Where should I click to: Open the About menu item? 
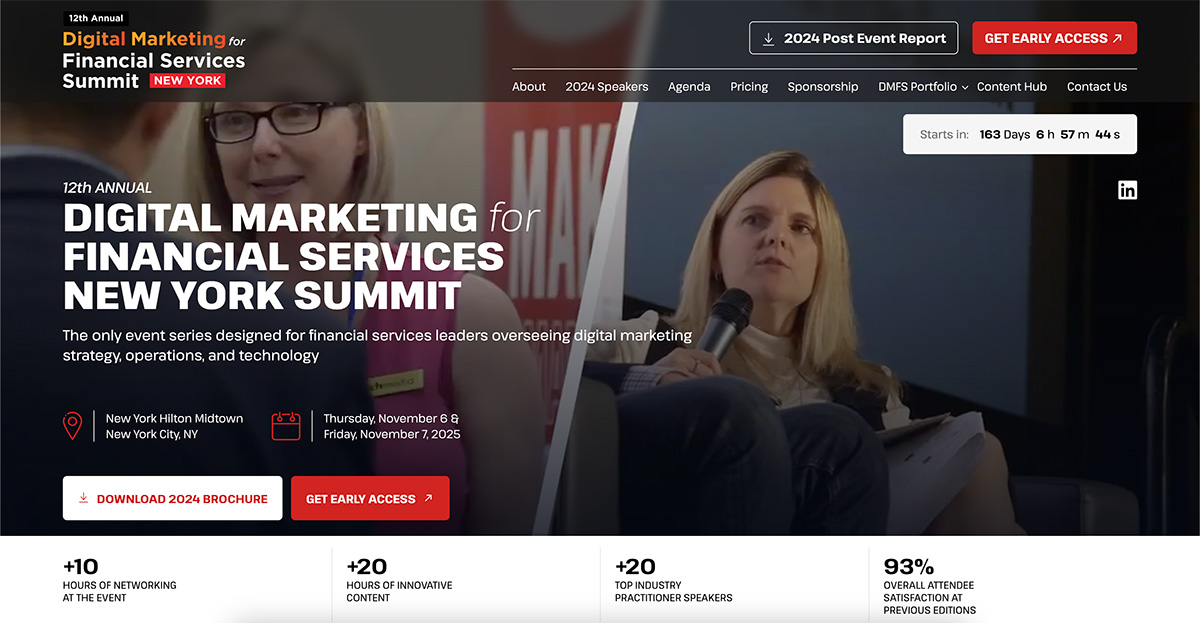[x=529, y=87]
